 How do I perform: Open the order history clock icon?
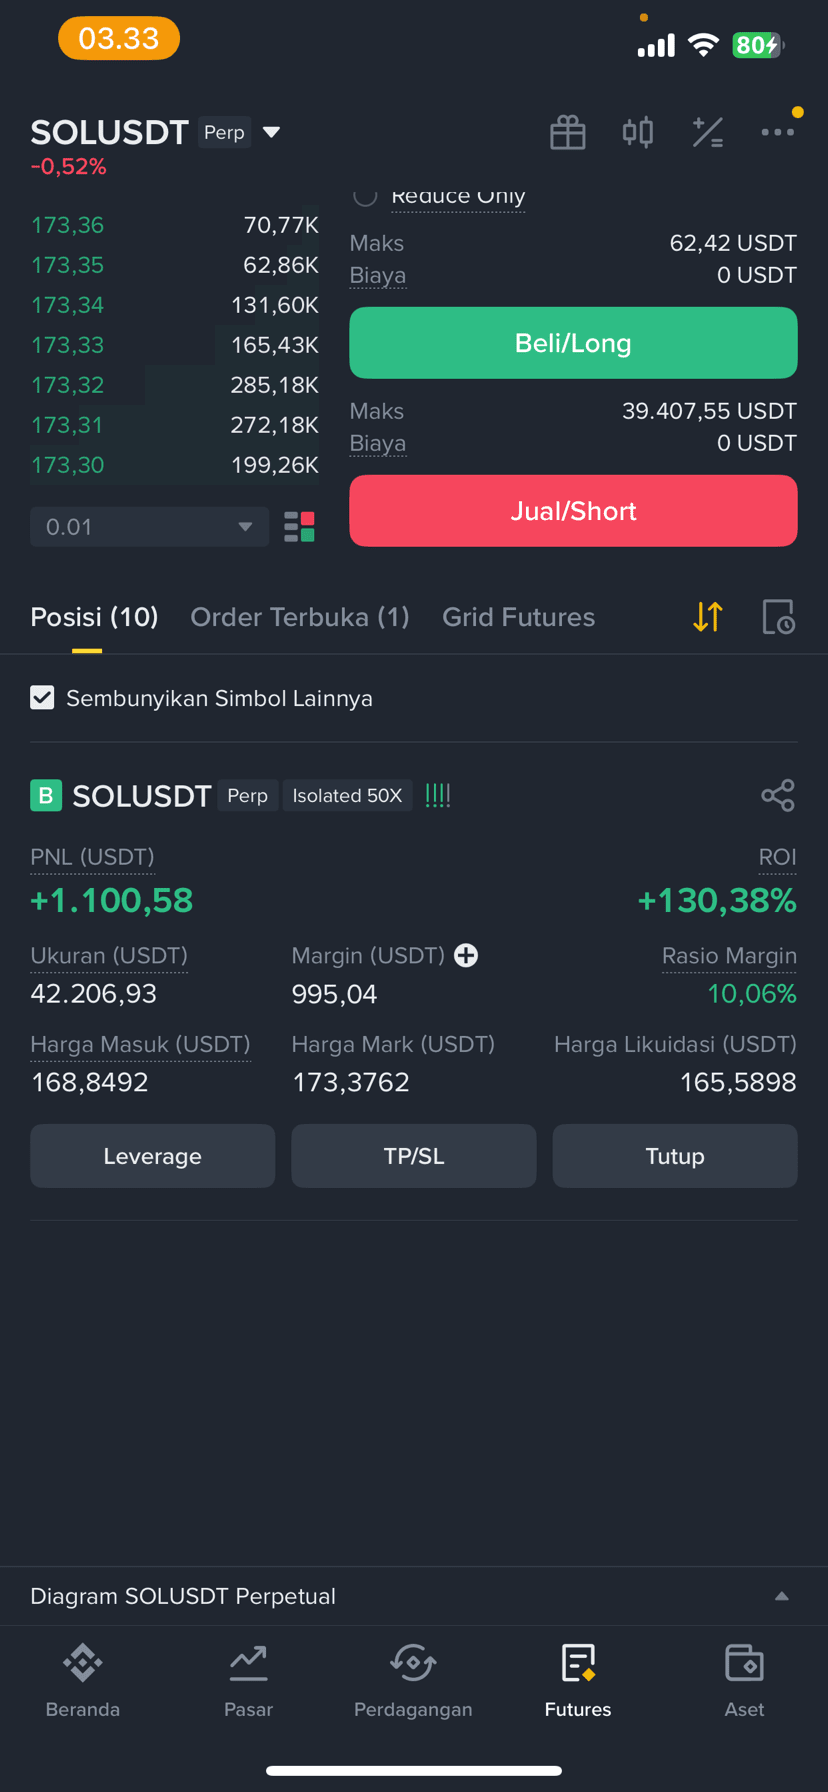[x=778, y=617]
